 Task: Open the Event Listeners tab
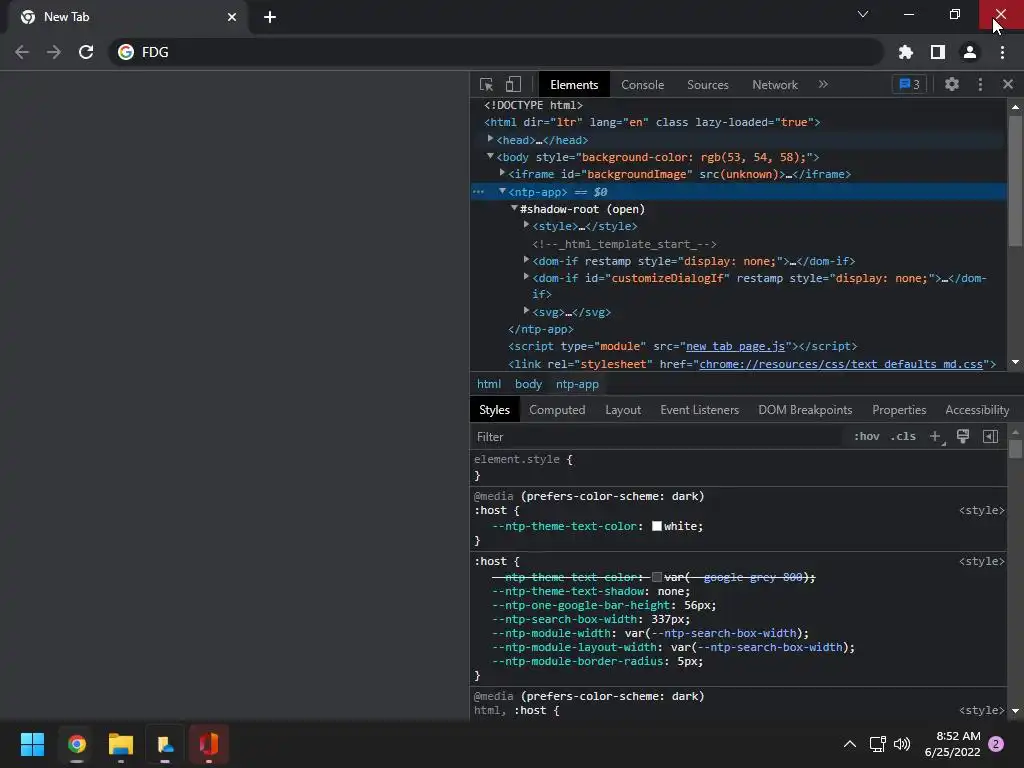click(x=699, y=410)
